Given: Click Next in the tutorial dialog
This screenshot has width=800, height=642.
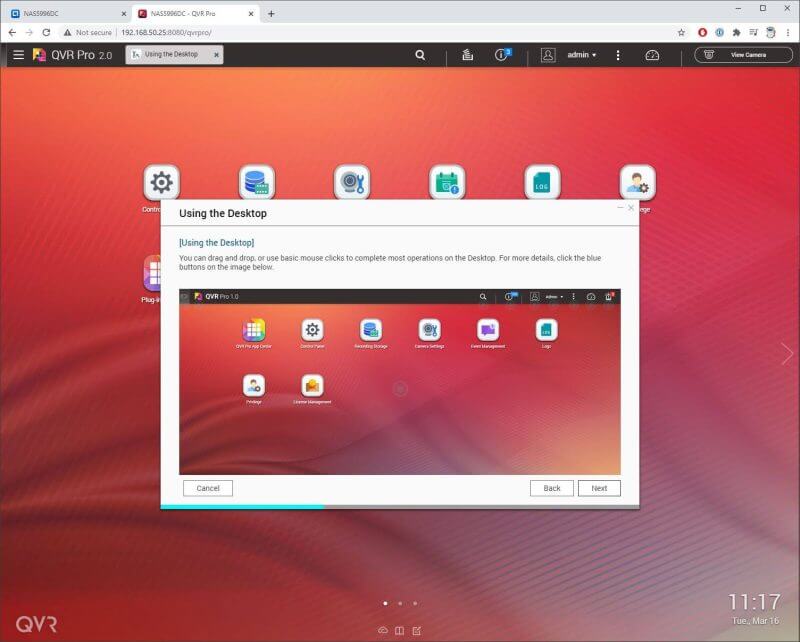Looking at the screenshot, I should (599, 488).
